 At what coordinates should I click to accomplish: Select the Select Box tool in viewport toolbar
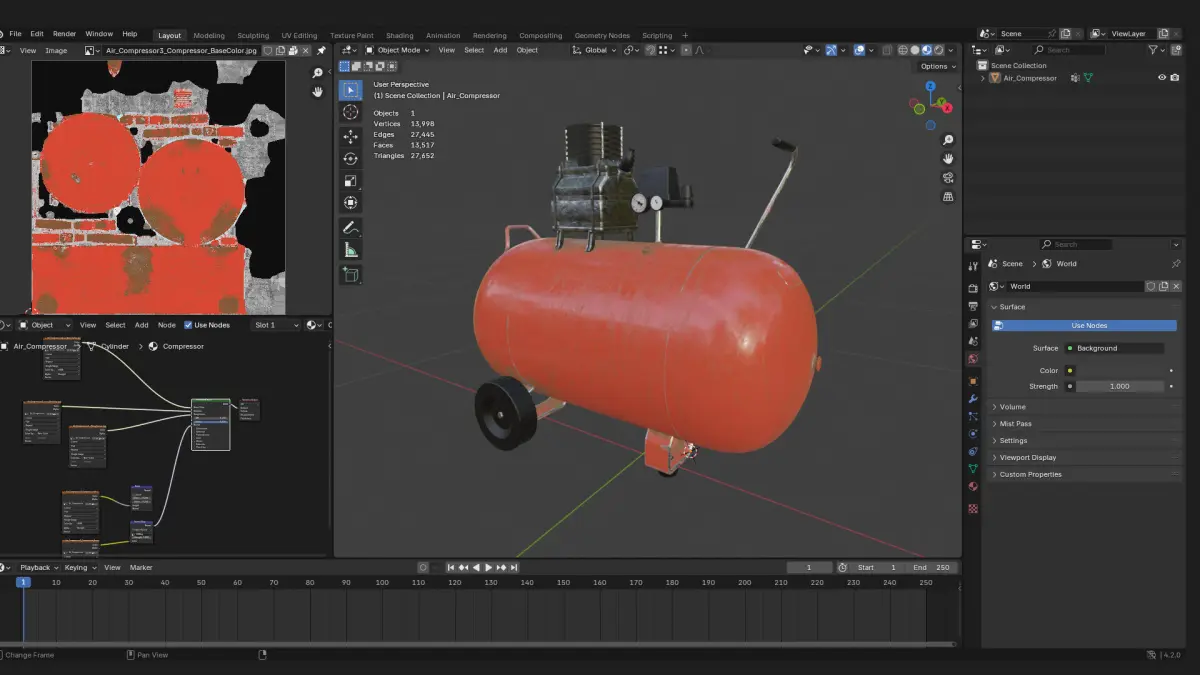click(350, 90)
